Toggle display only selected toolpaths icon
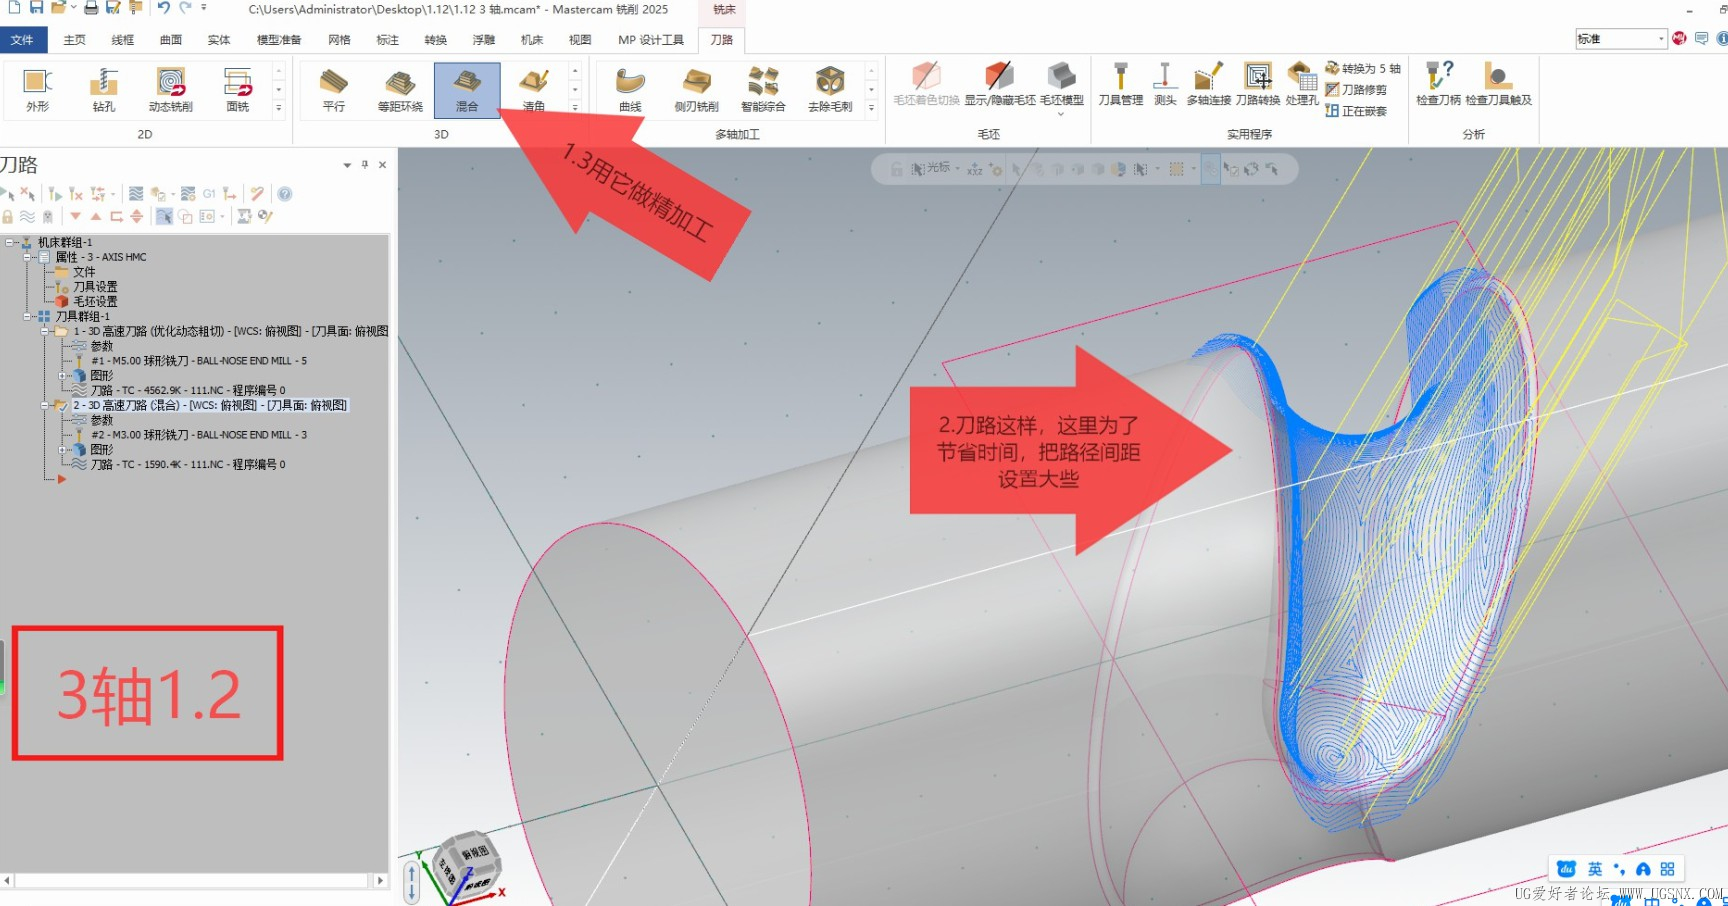 tap(164, 216)
